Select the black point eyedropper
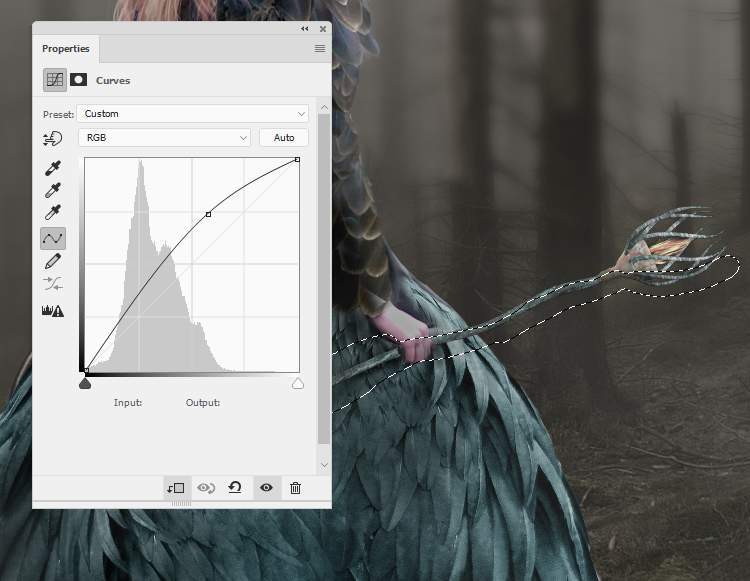 pyautogui.click(x=53, y=168)
